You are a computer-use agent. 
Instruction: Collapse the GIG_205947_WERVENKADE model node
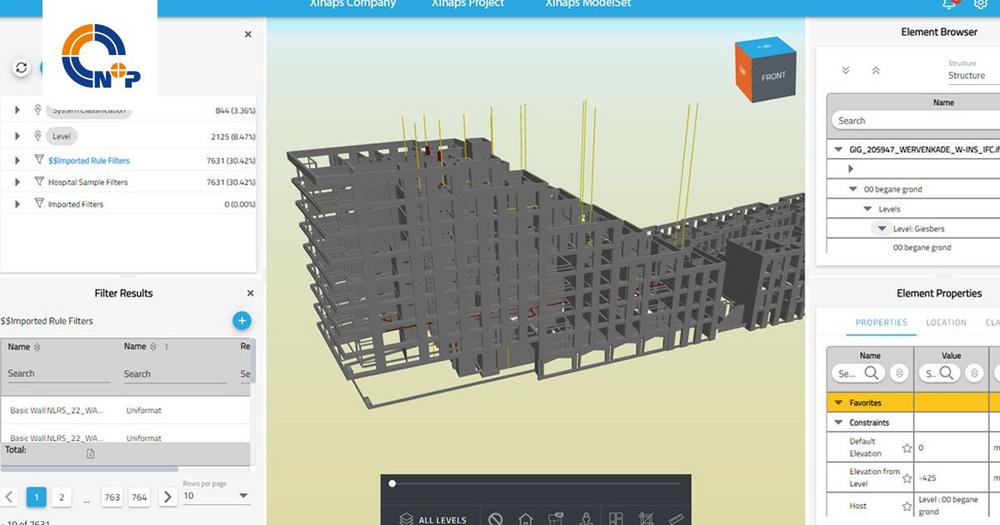click(839, 150)
